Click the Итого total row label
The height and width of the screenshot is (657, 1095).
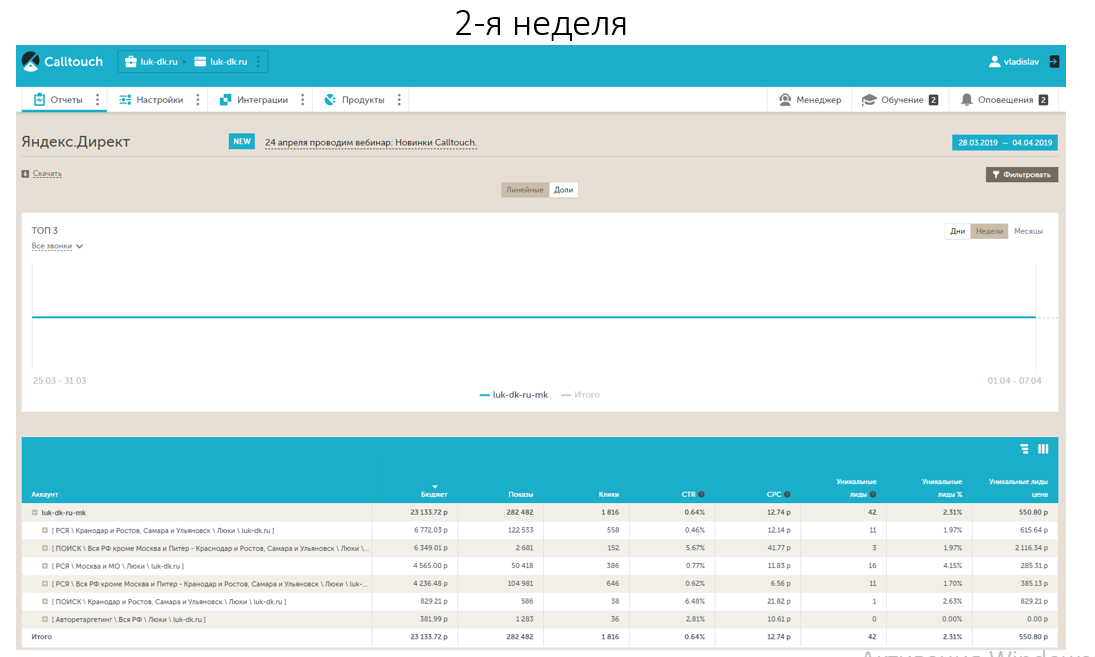(41, 637)
